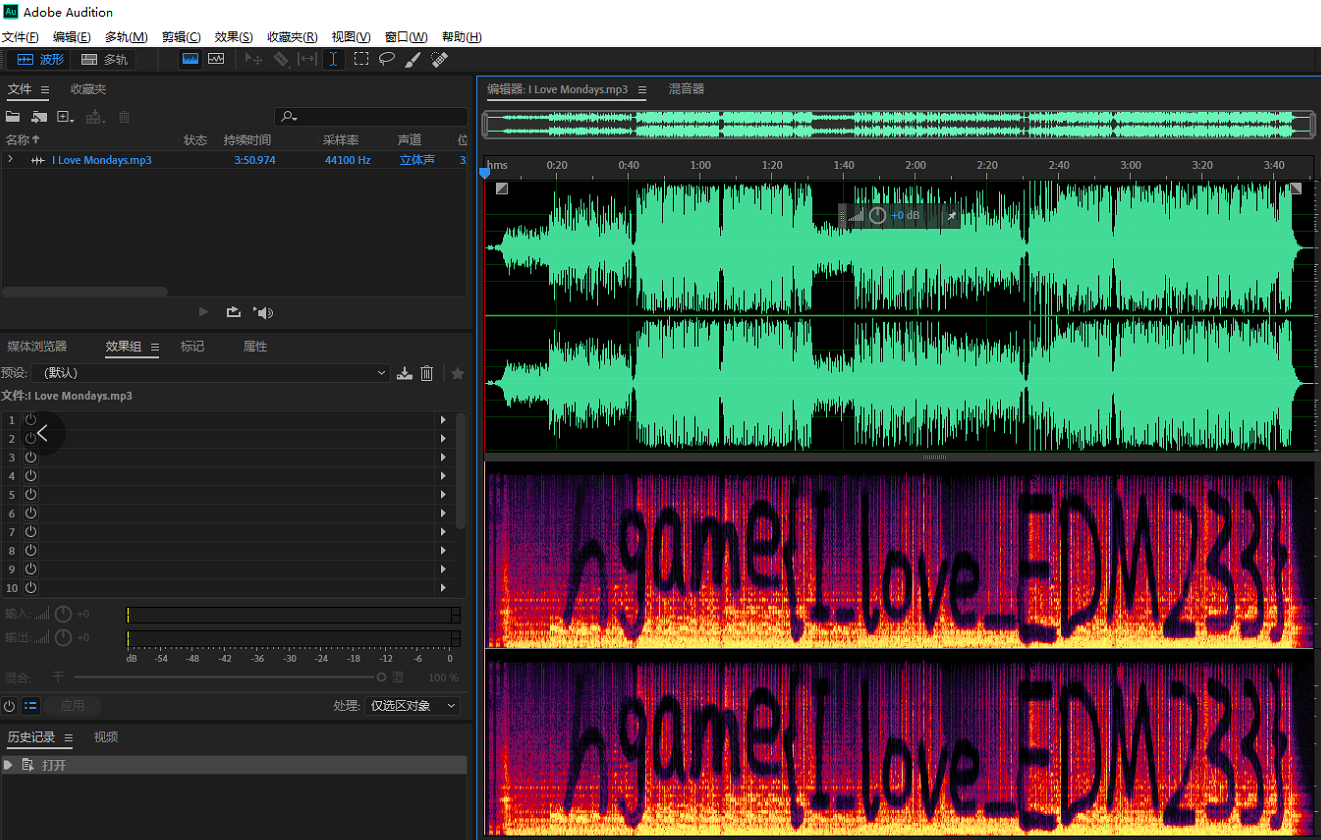The image size is (1321, 840).
Task: Sort files by the 采样率 column header
Action: pos(341,140)
